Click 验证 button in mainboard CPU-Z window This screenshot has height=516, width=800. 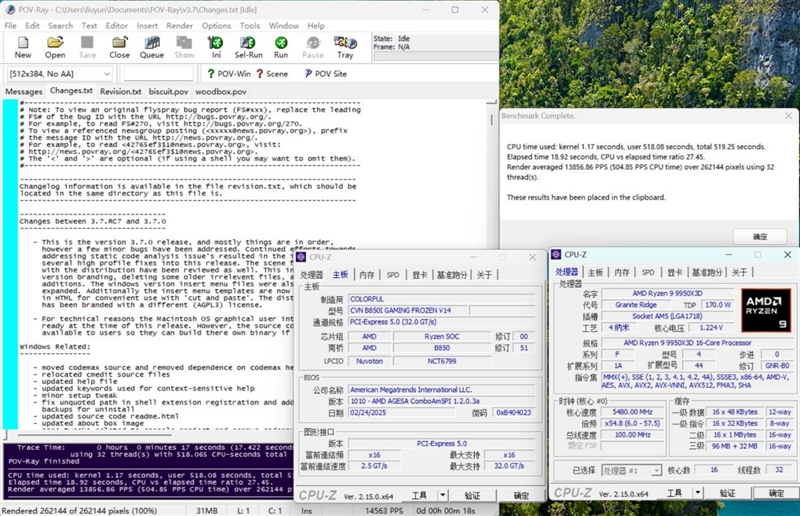tap(472, 495)
